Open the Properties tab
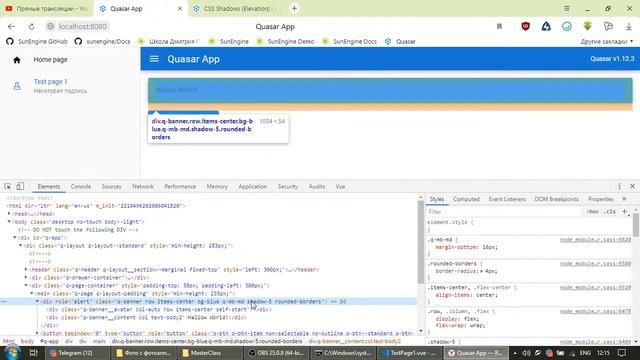 pyautogui.click(x=600, y=199)
